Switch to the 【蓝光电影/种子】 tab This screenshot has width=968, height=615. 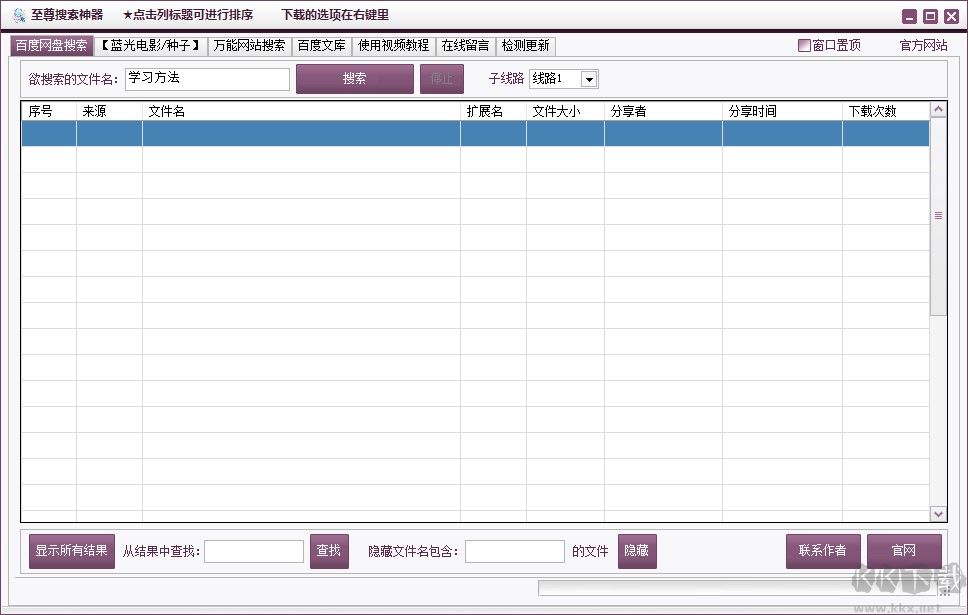(148, 46)
